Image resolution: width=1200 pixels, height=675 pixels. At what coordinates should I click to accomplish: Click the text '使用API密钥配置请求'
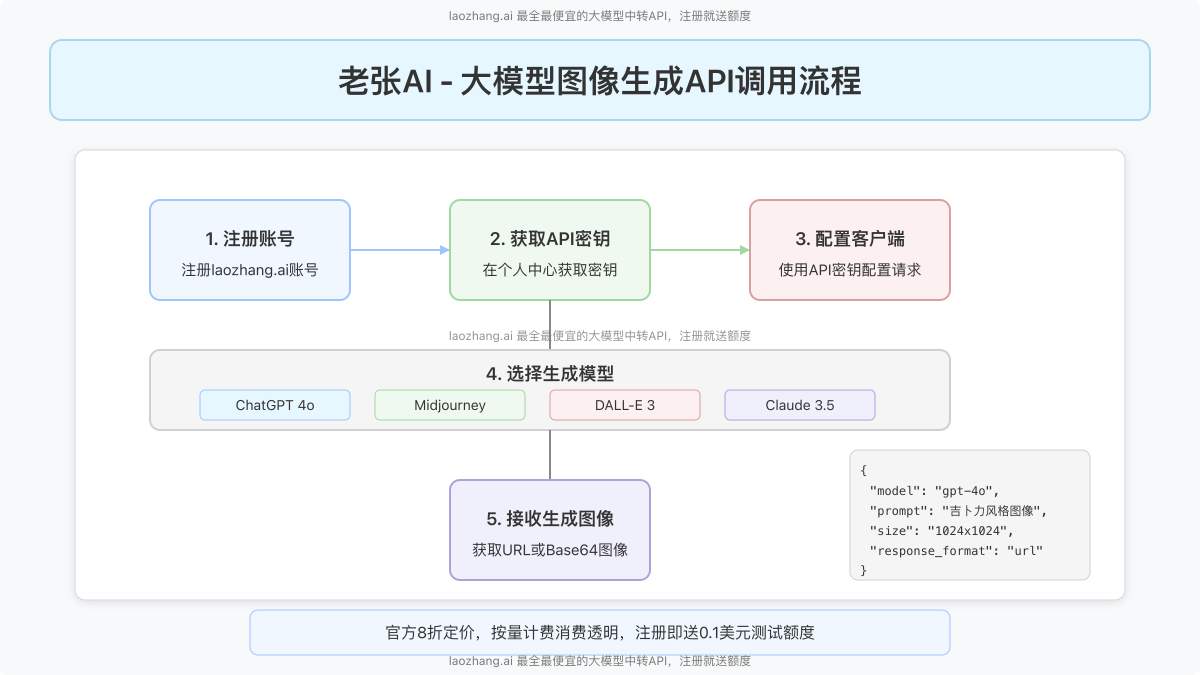tap(850, 270)
